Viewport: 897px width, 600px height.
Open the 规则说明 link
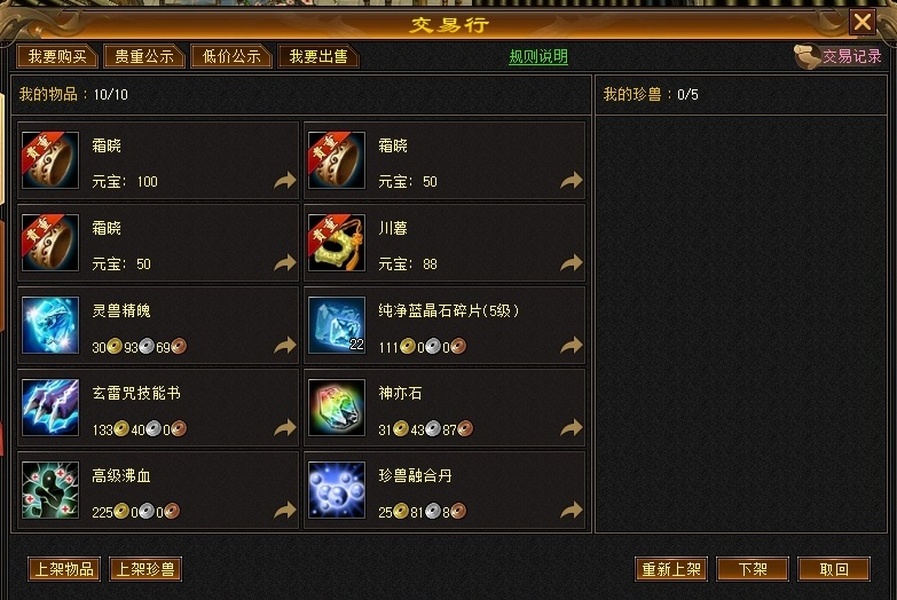[538, 57]
